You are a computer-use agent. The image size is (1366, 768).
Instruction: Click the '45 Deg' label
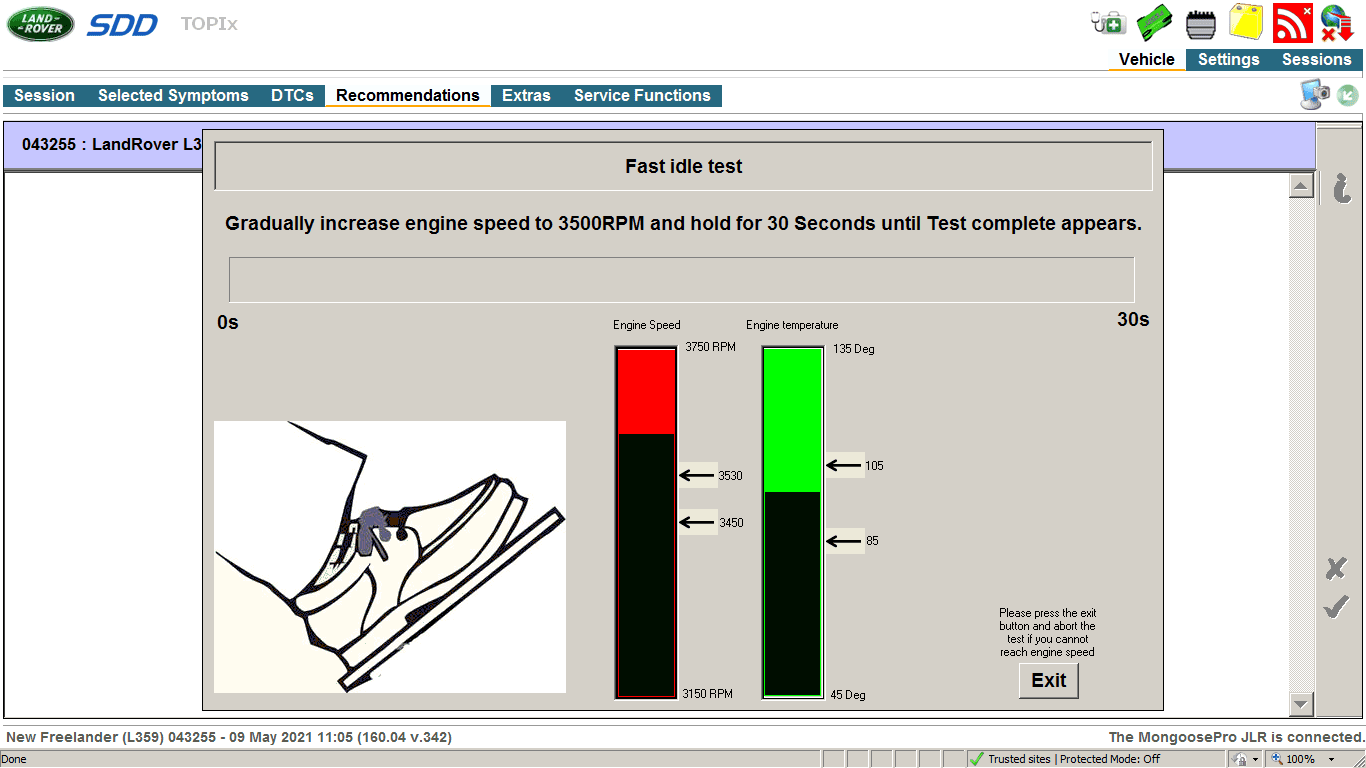coord(848,695)
